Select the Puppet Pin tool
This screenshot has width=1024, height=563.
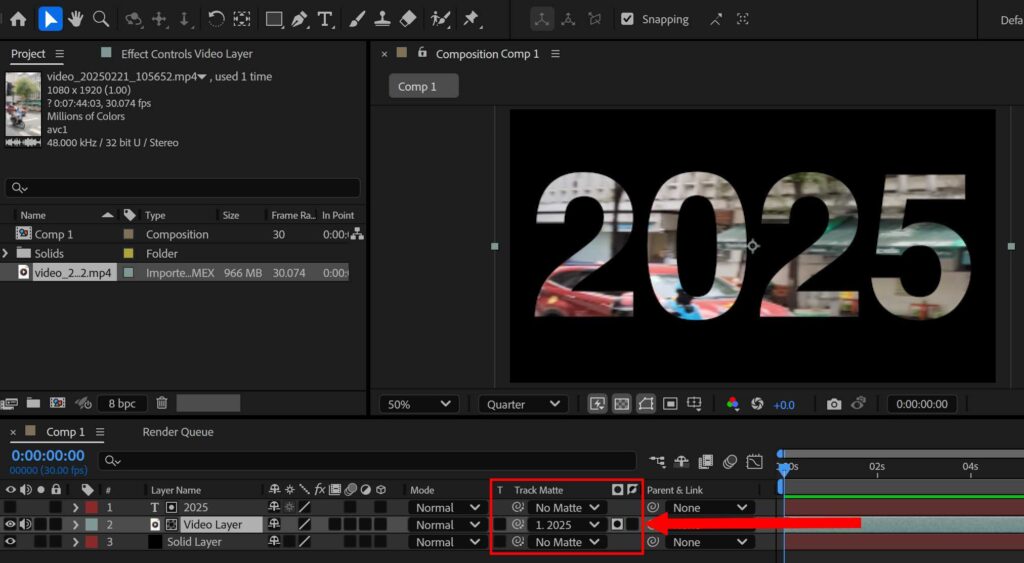coord(471,19)
